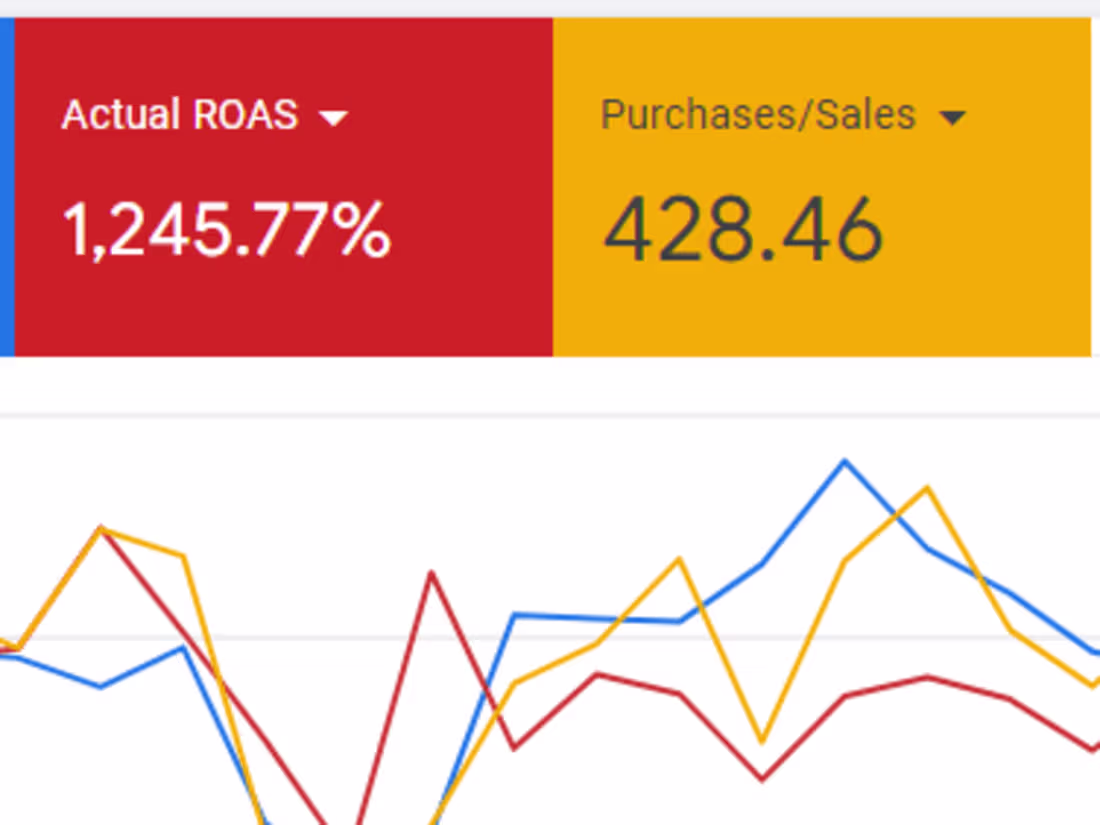Click the Actual ROAS label text
The height and width of the screenshot is (825, 1100).
(178, 114)
